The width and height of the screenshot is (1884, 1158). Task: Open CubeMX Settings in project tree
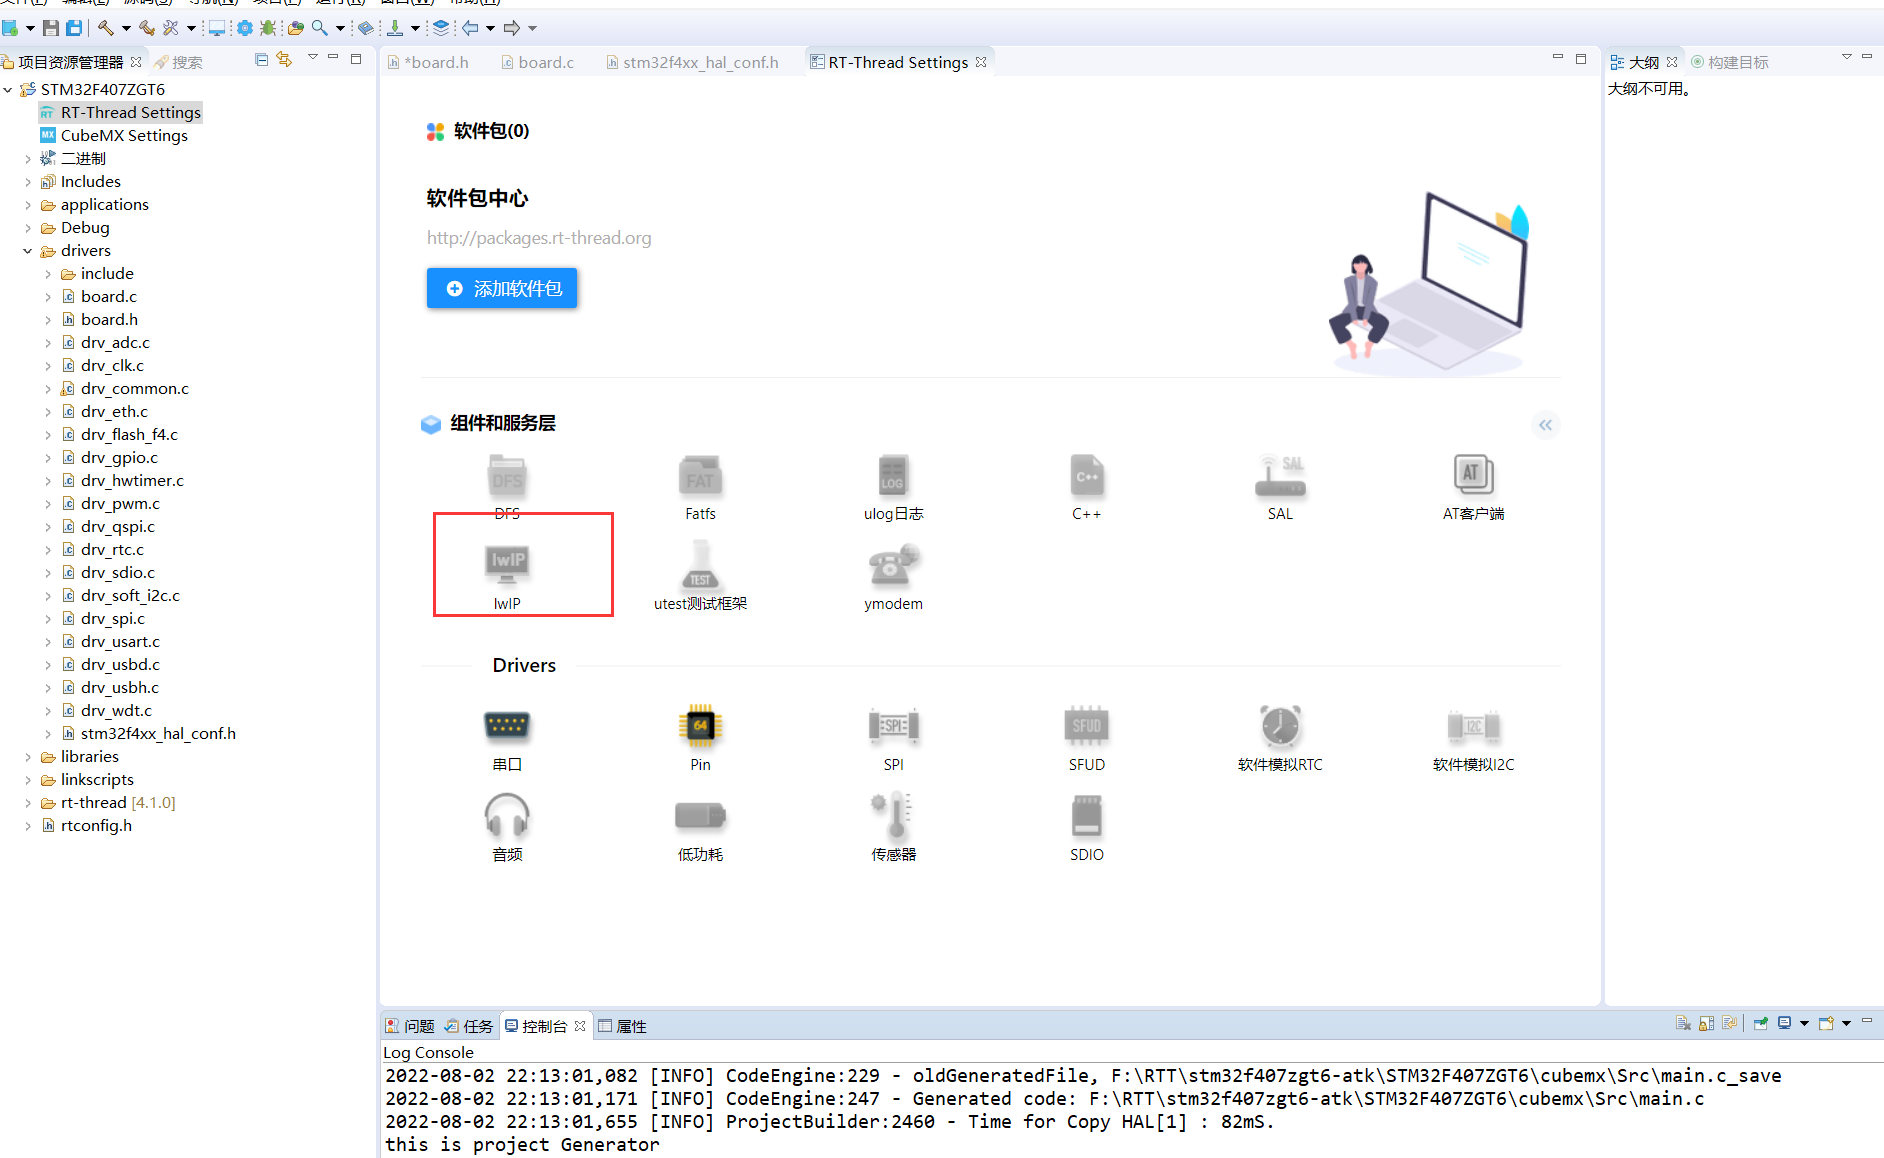pyautogui.click(x=124, y=136)
